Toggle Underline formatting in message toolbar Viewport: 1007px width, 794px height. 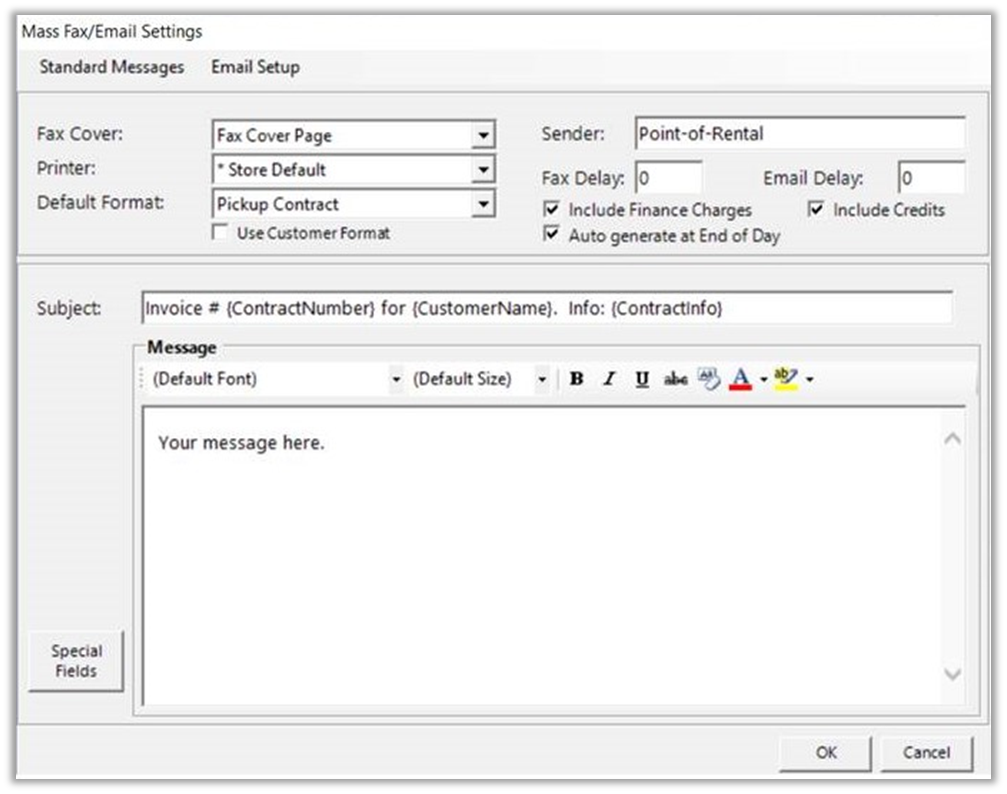tap(642, 379)
